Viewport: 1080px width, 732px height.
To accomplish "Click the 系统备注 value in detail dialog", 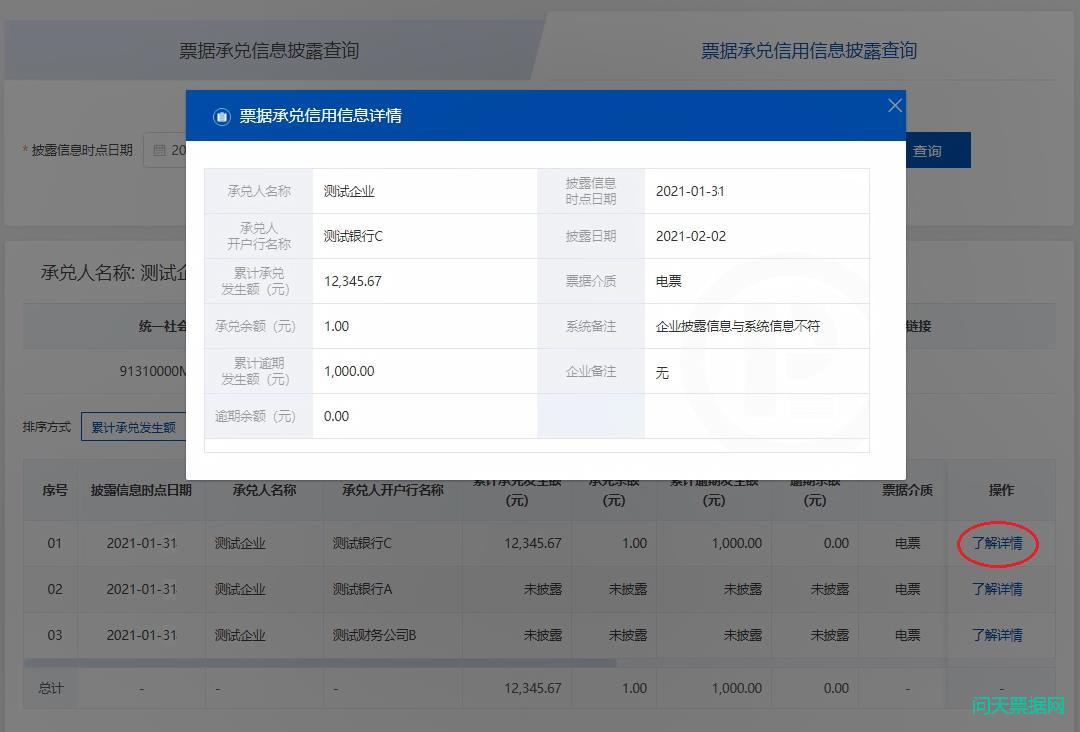I will (x=742, y=325).
